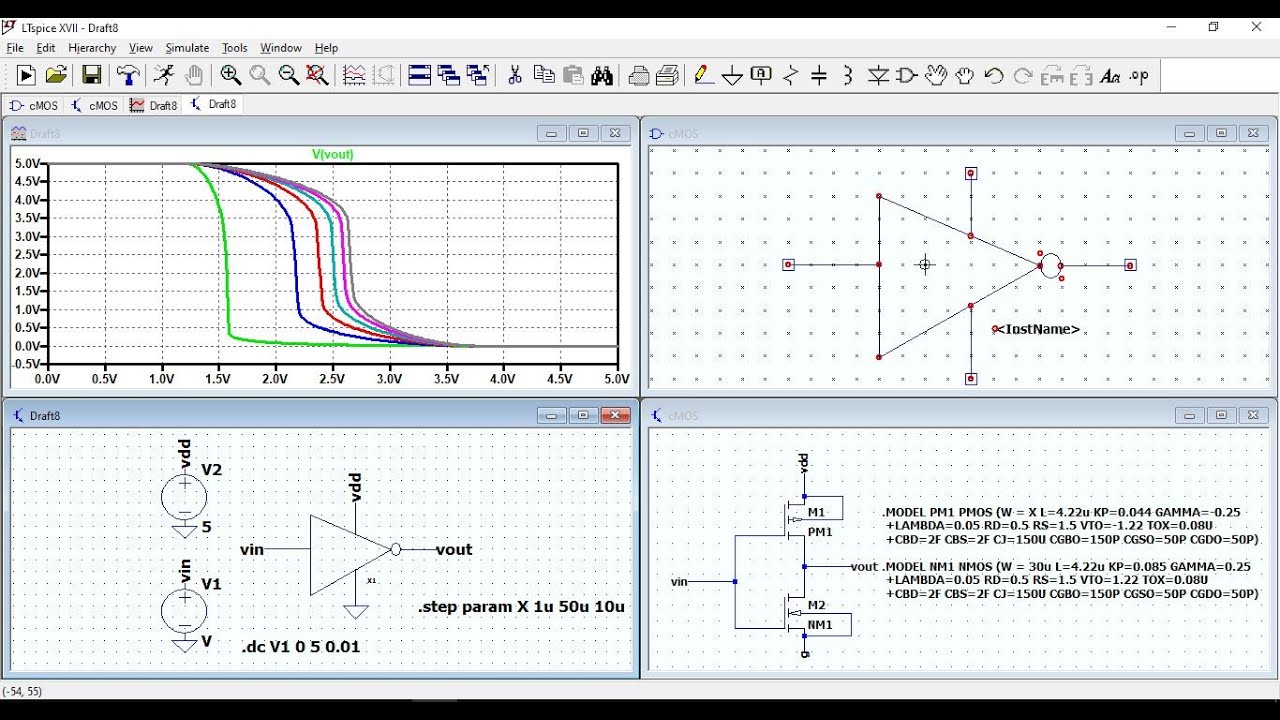Select the Drag closed-hand tool
The image size is (1280, 720).
[965, 75]
